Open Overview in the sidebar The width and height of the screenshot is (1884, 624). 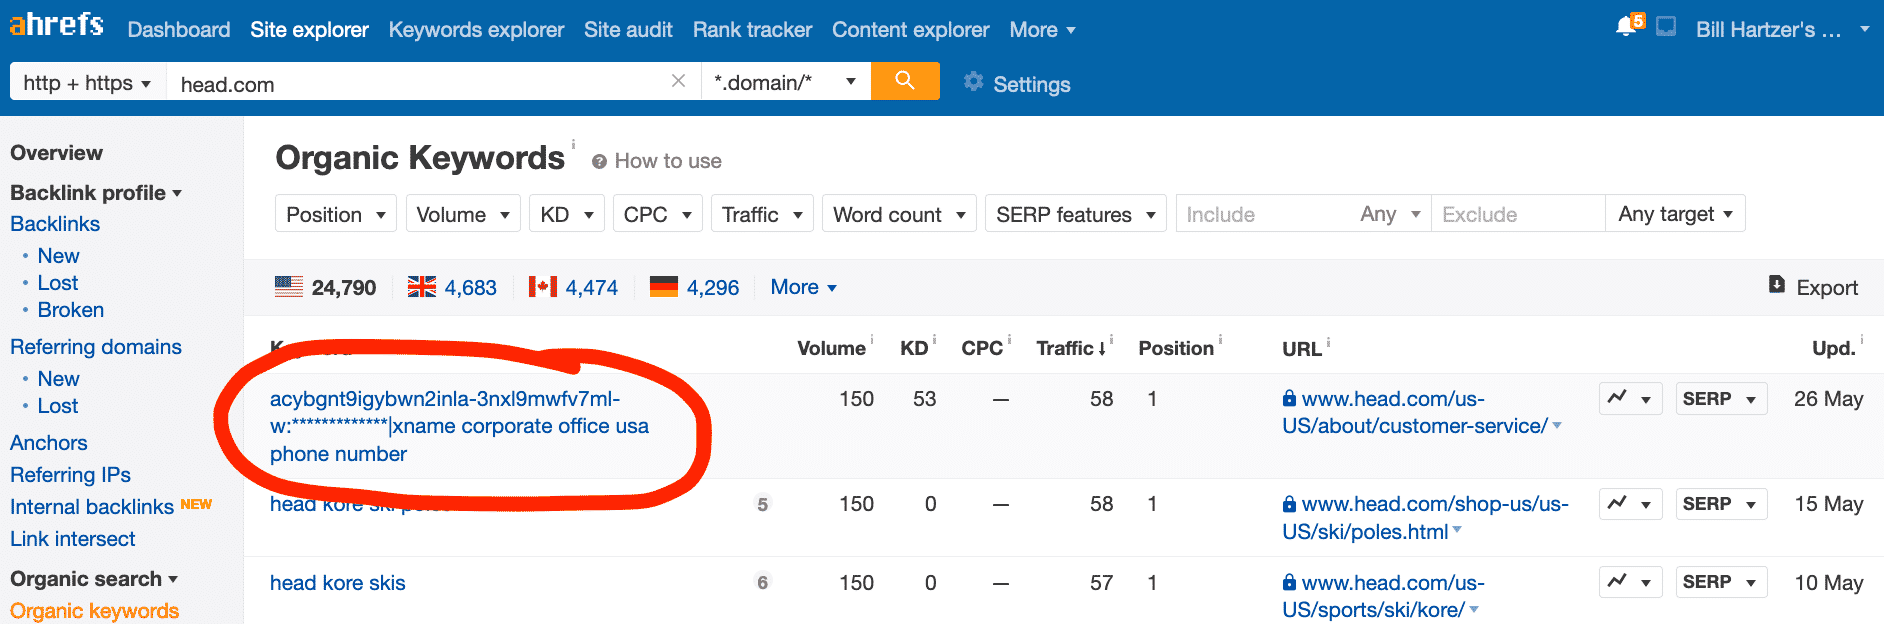(x=56, y=153)
